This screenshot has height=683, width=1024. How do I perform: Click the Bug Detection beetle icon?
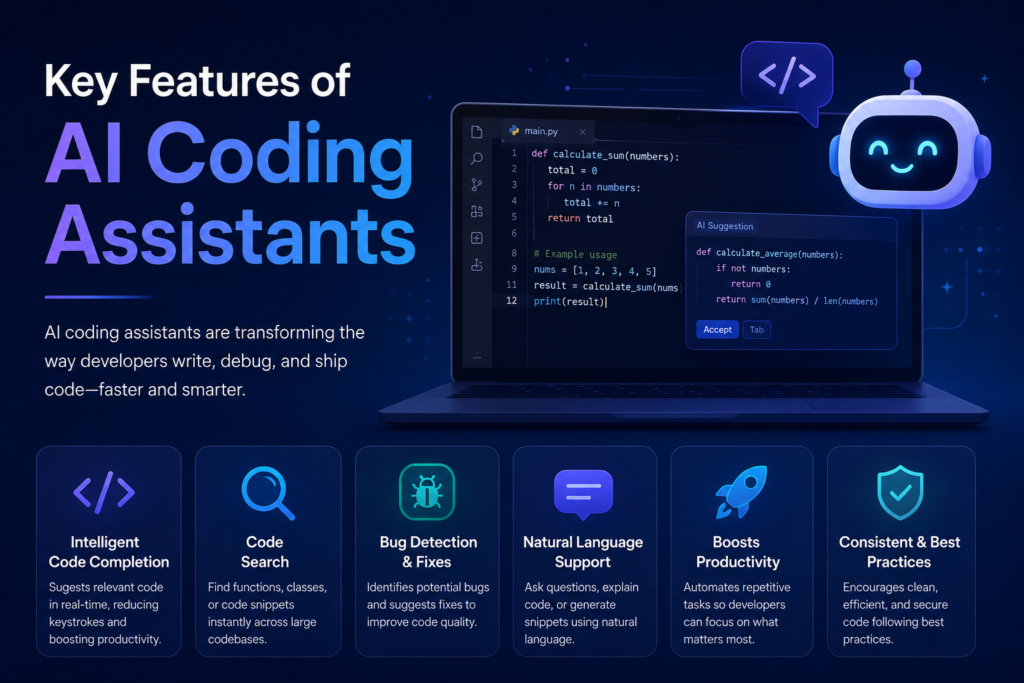click(x=427, y=492)
